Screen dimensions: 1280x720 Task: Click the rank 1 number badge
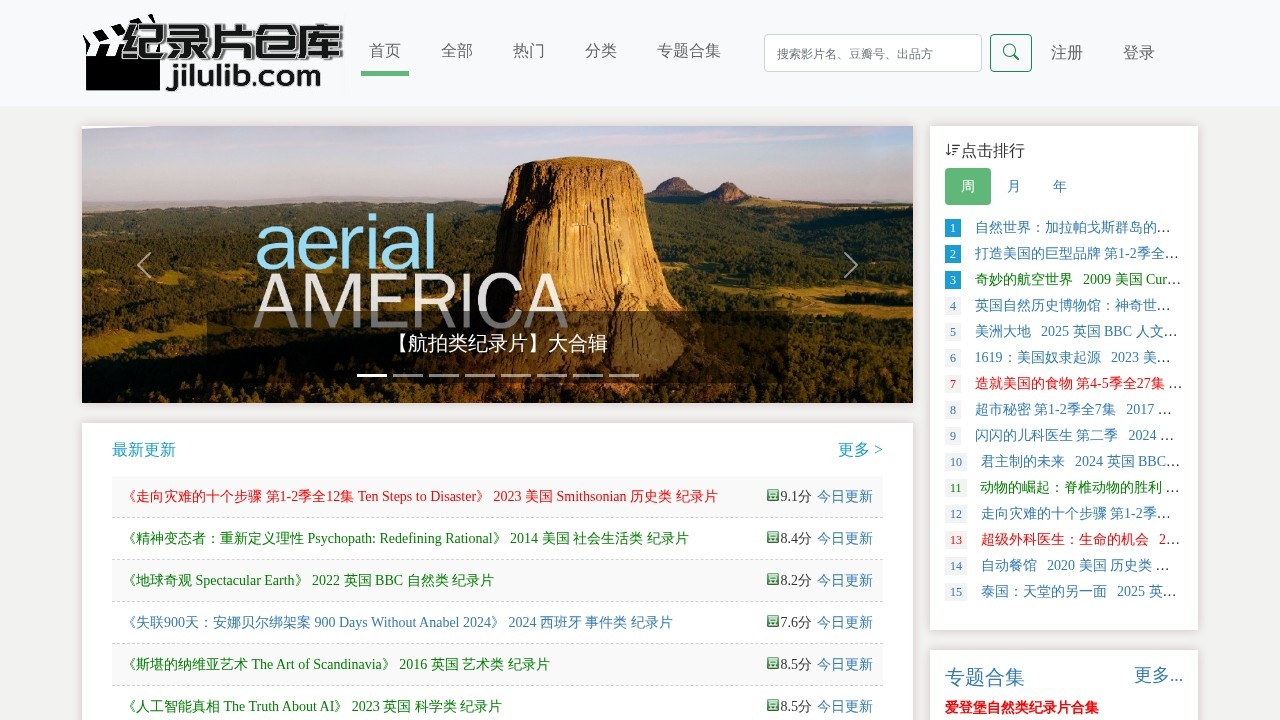pos(953,228)
